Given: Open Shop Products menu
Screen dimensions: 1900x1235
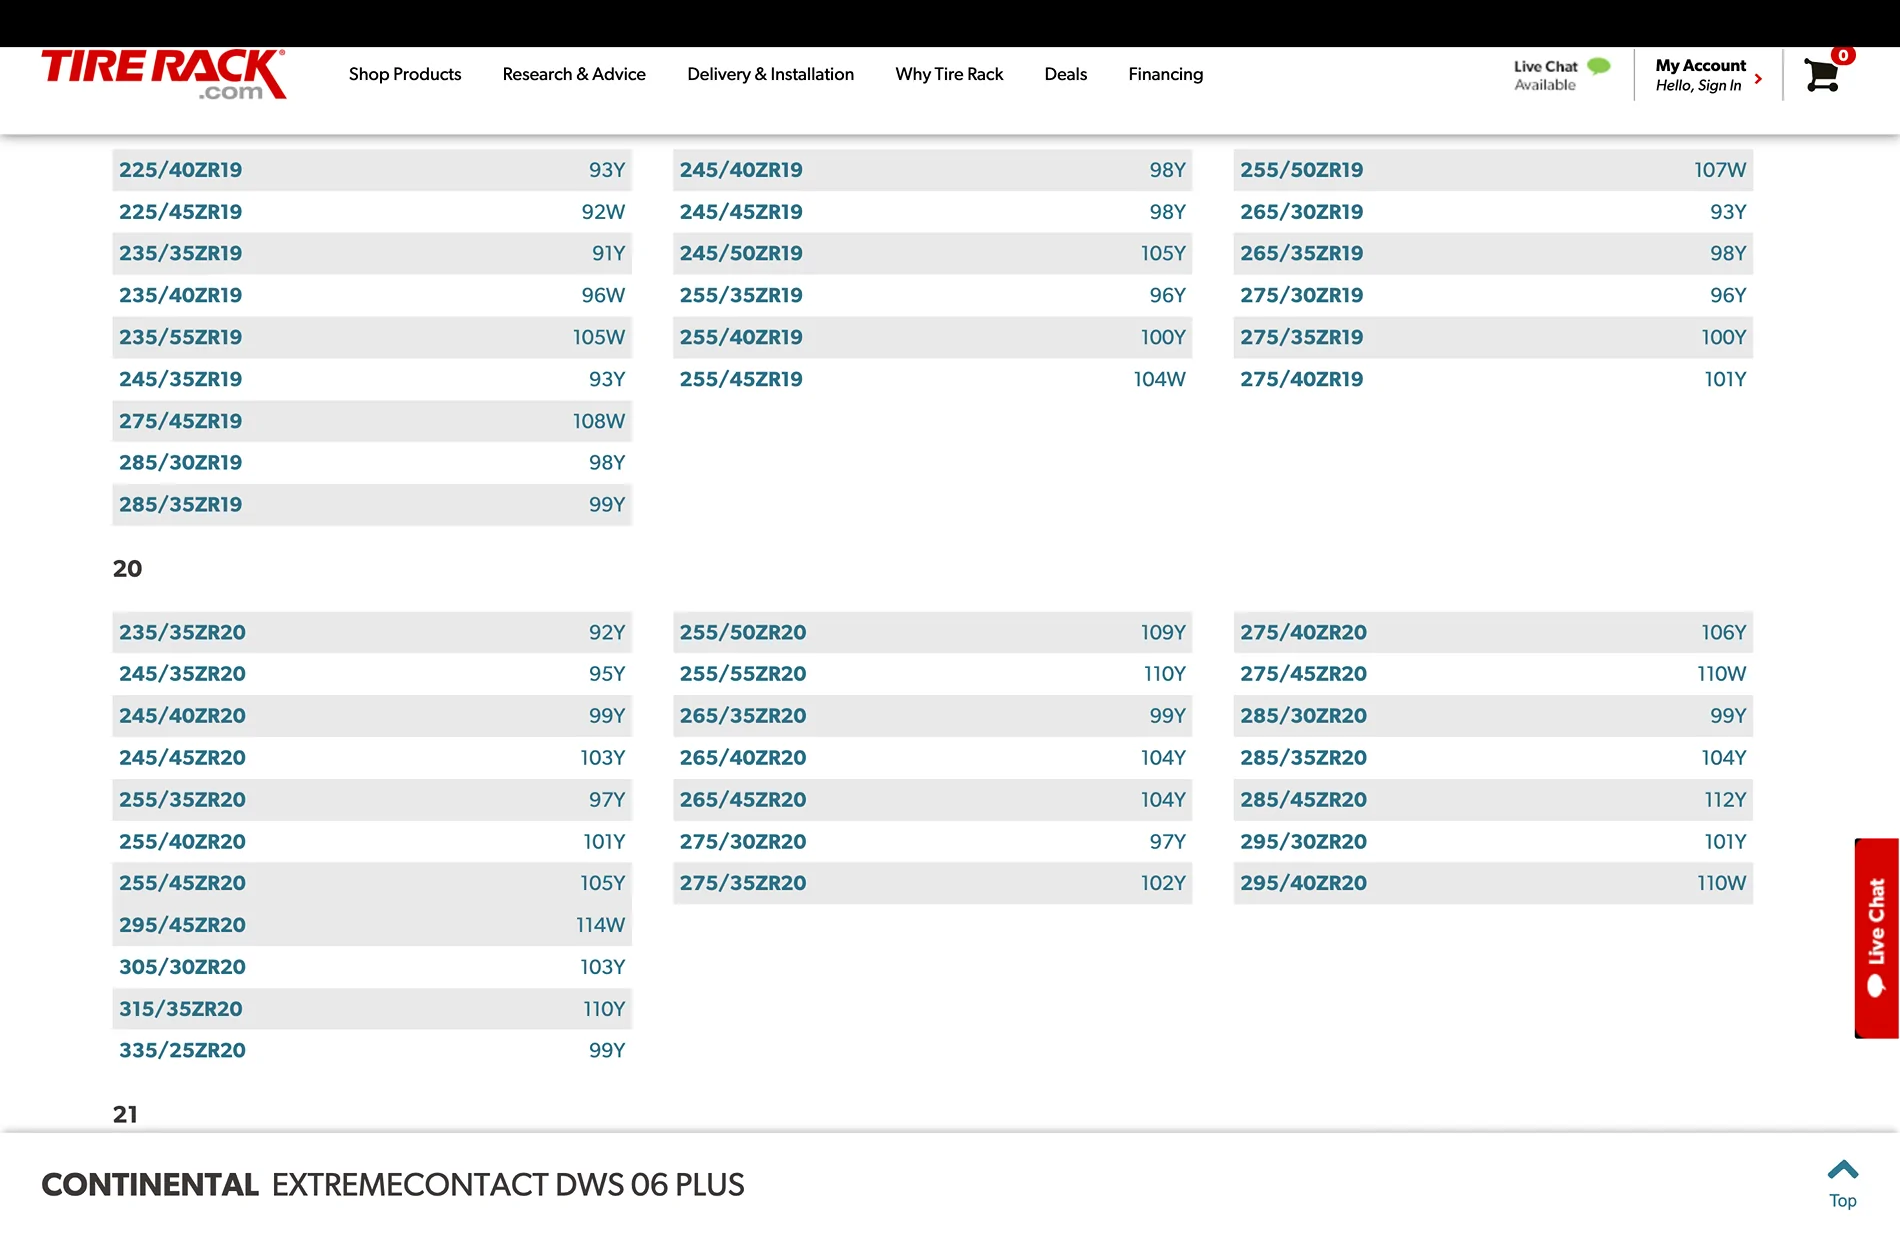Looking at the screenshot, I should pos(405,74).
